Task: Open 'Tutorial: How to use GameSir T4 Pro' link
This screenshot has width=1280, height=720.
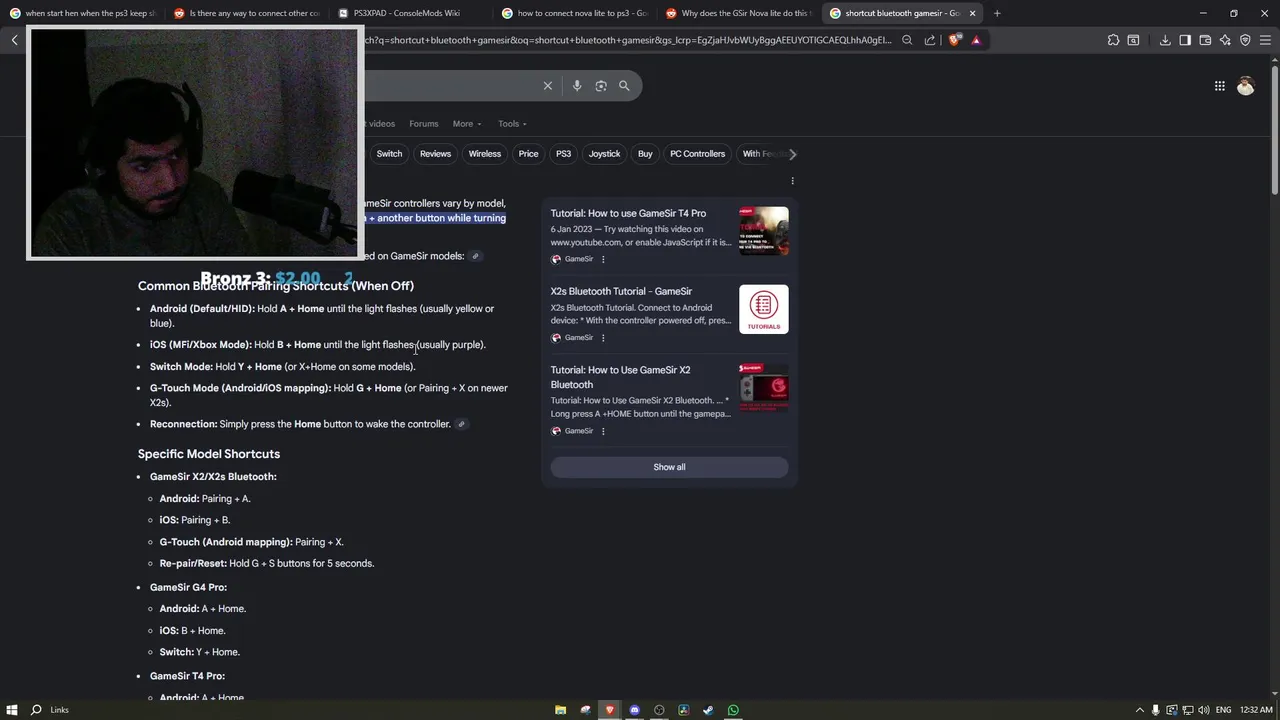Action: click(x=628, y=213)
